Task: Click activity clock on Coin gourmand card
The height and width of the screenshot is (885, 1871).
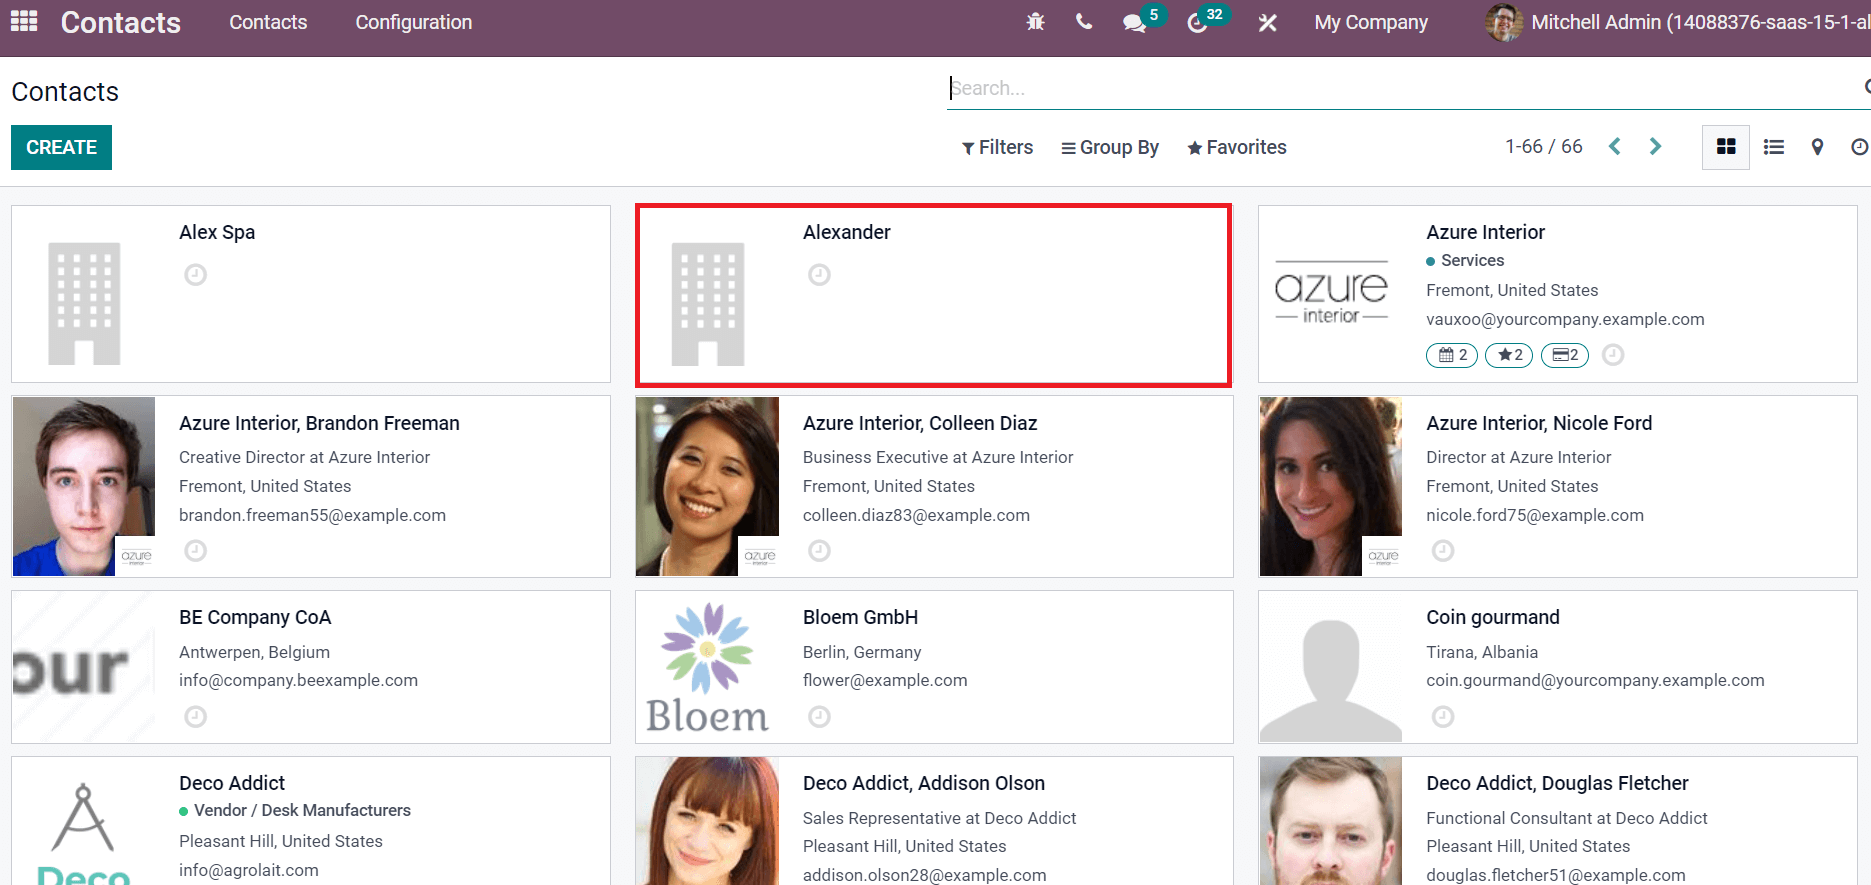Action: click(1442, 716)
